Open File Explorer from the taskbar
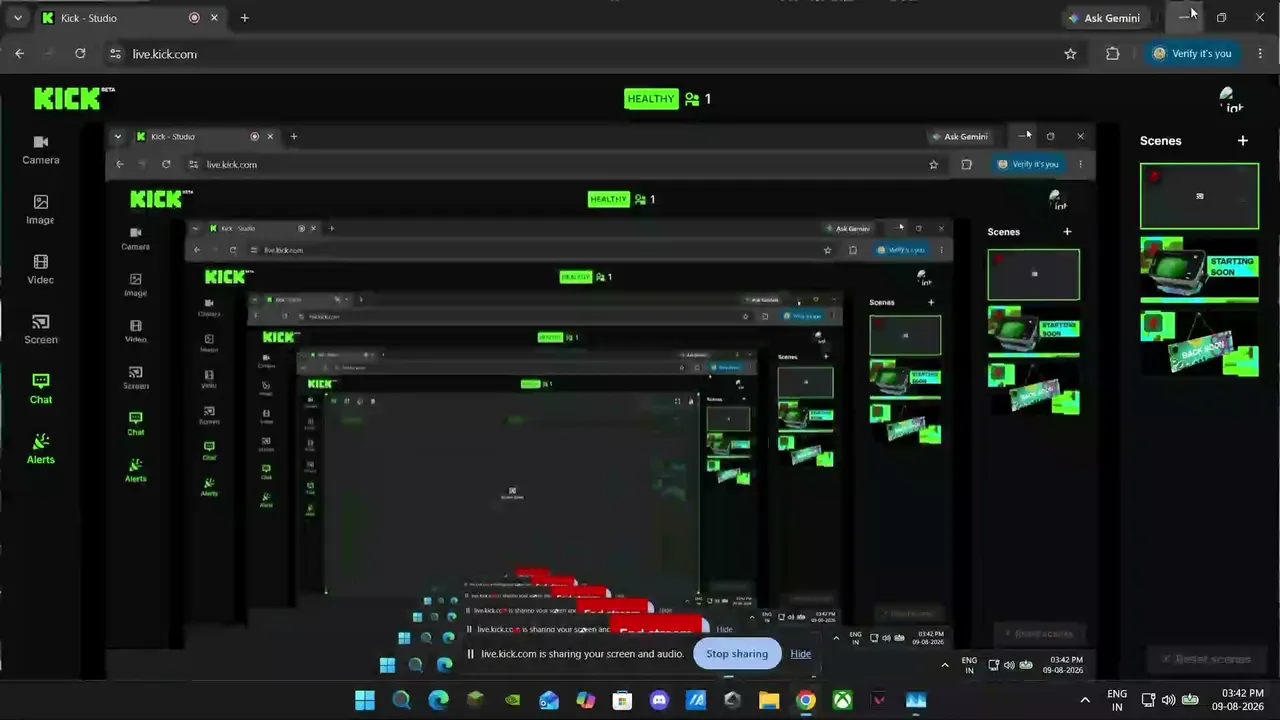Image resolution: width=1280 pixels, height=720 pixels. click(x=769, y=700)
